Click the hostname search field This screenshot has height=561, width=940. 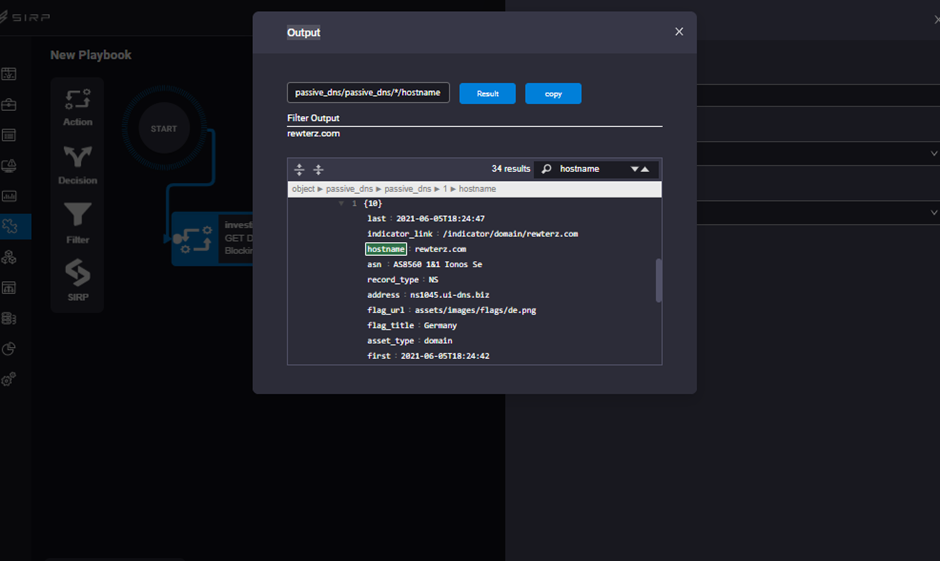point(592,169)
